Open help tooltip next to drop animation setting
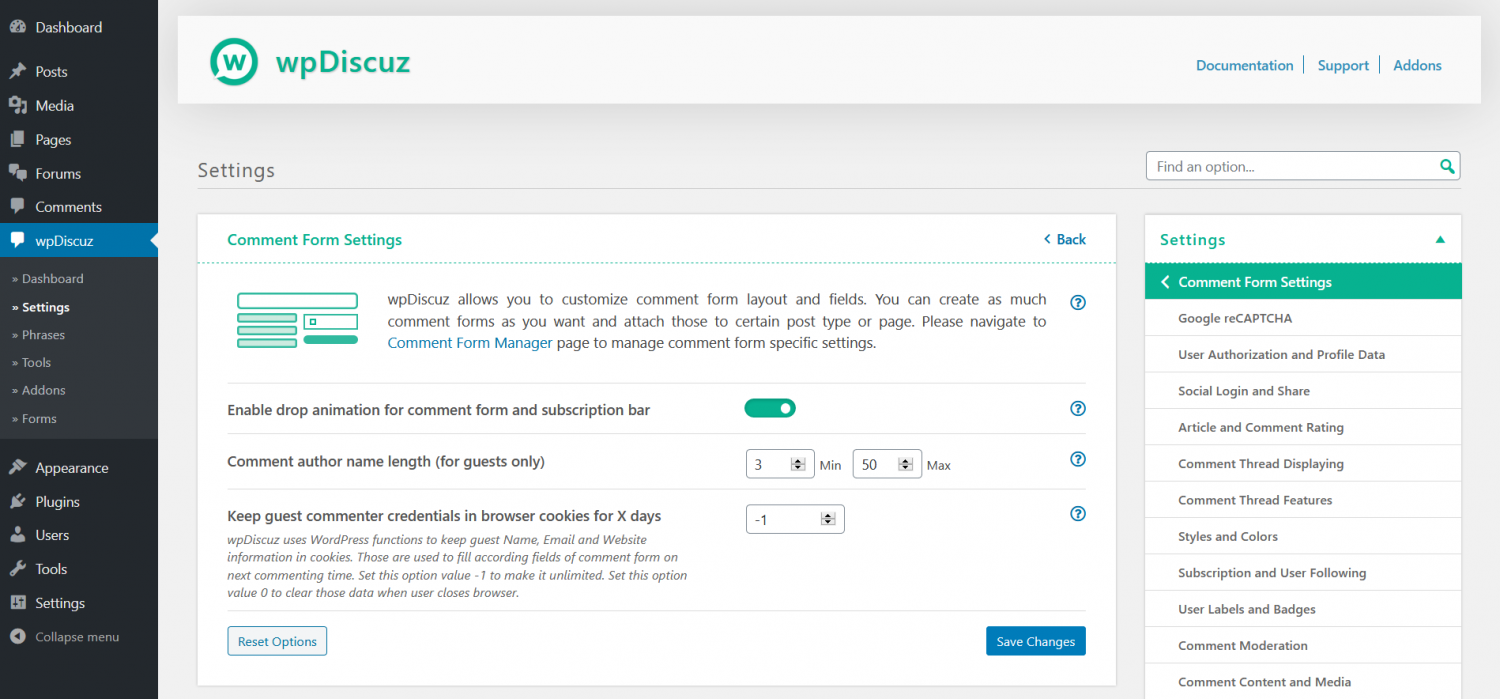1500x699 pixels. coord(1078,408)
